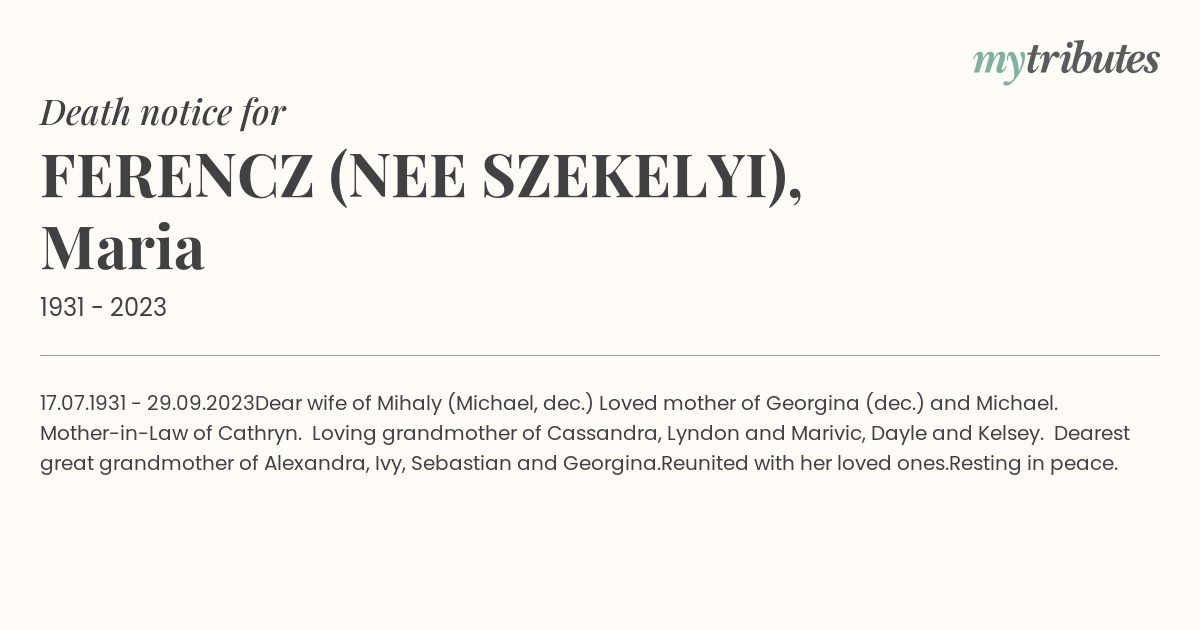The height and width of the screenshot is (630, 1200).
Task: Select the 'Death notice for' heading
Action: coord(163,113)
